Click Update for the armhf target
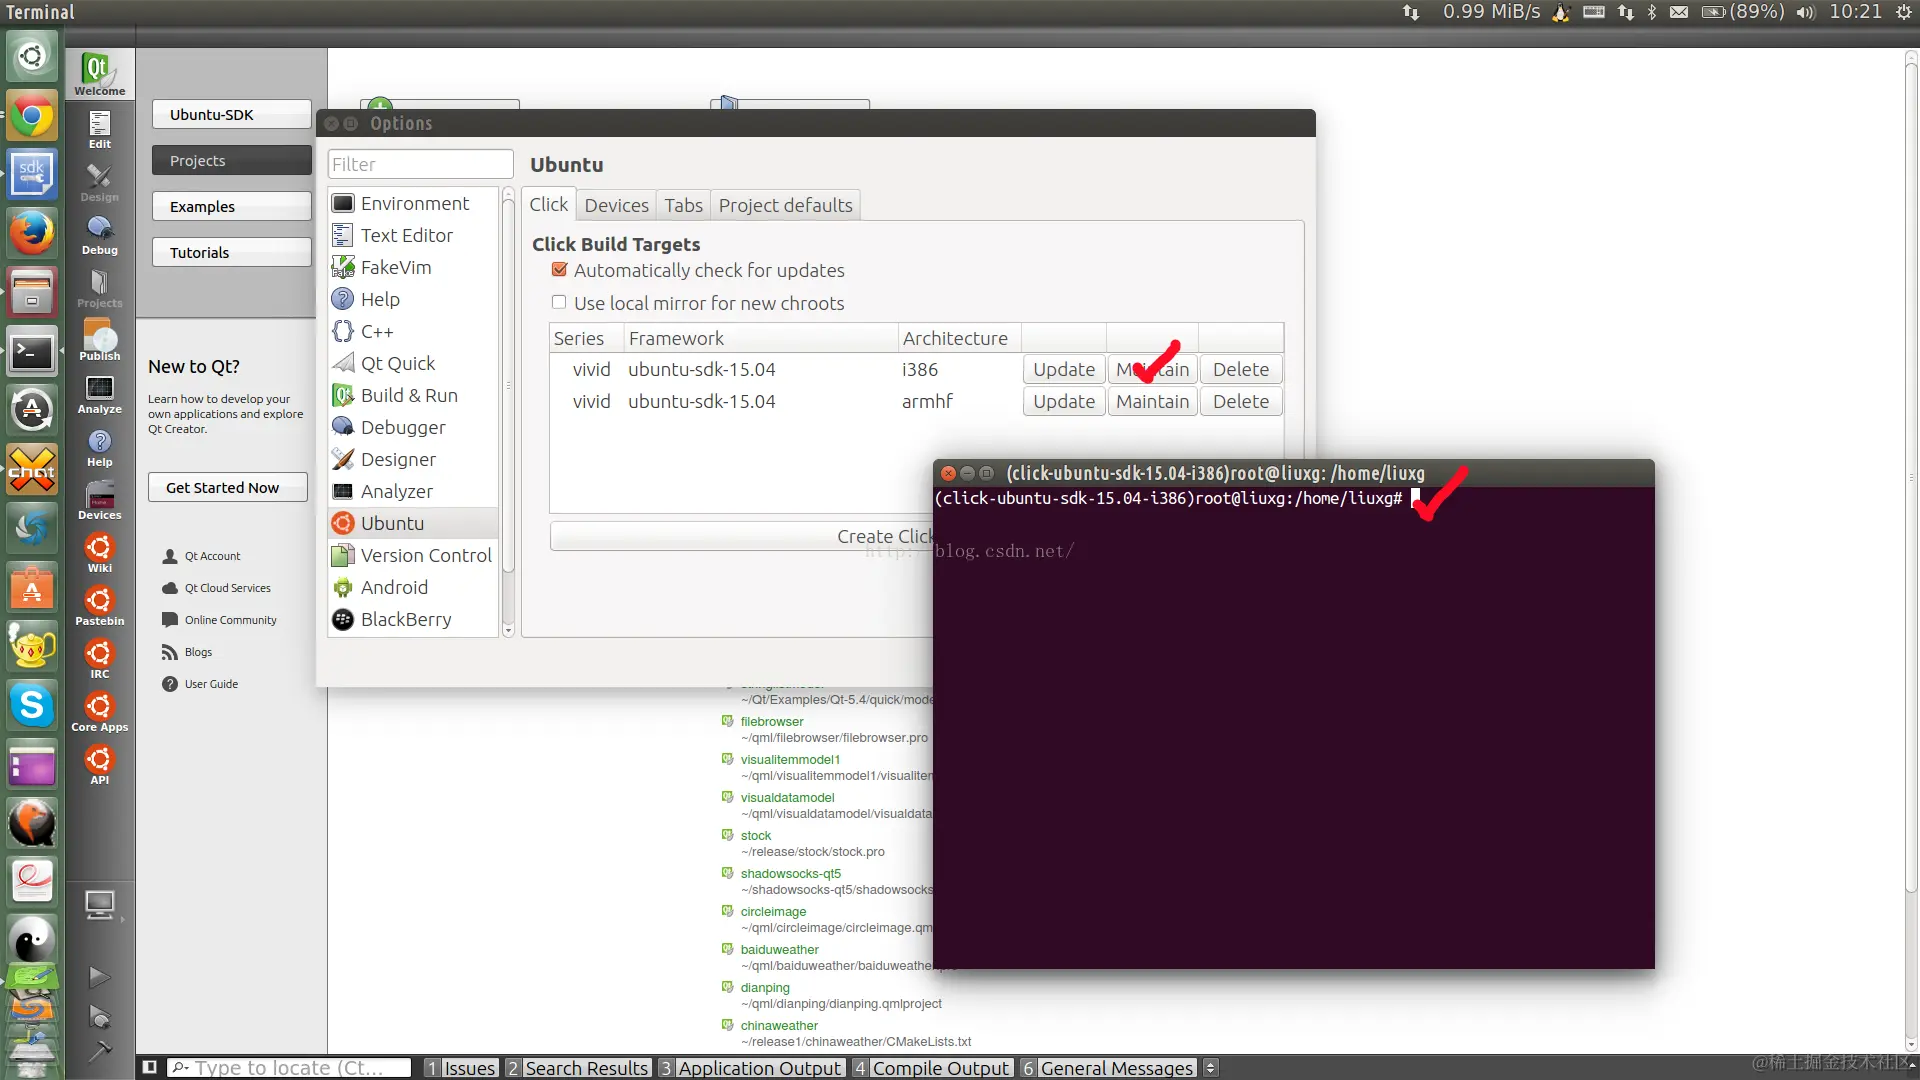This screenshot has height=1080, width=1920. [x=1063, y=401]
